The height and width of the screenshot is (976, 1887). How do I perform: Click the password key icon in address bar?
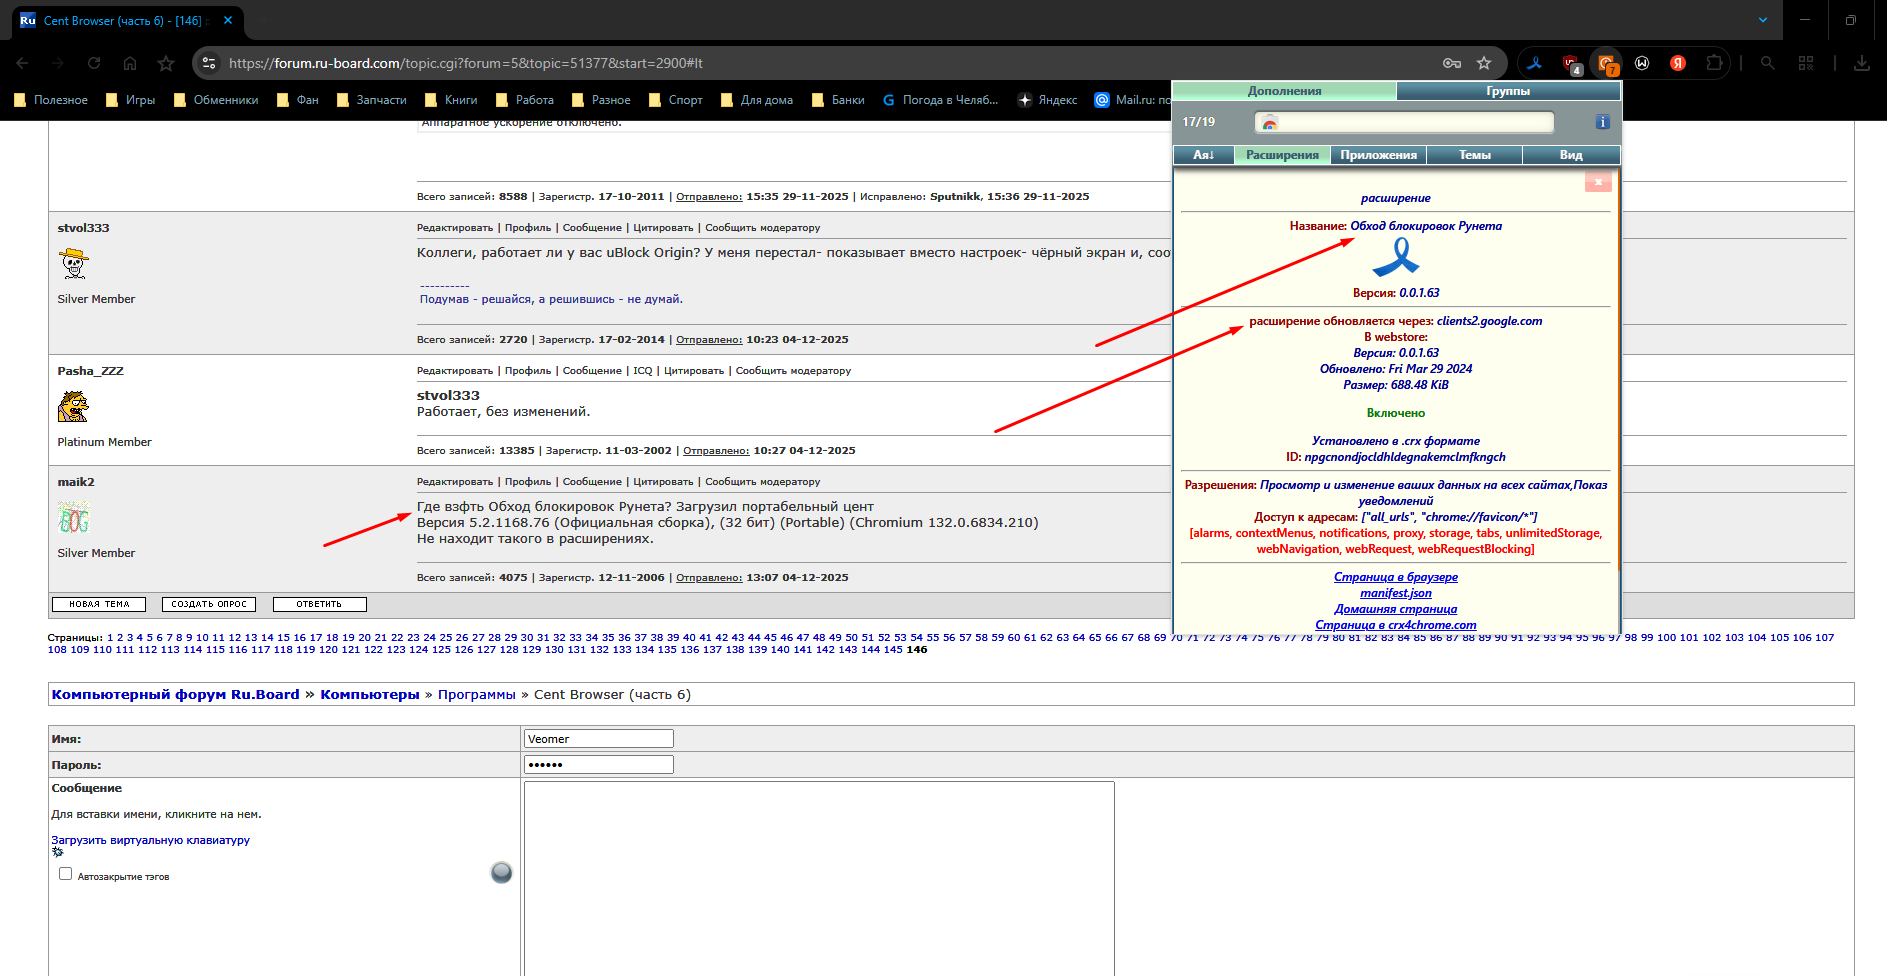[1452, 63]
